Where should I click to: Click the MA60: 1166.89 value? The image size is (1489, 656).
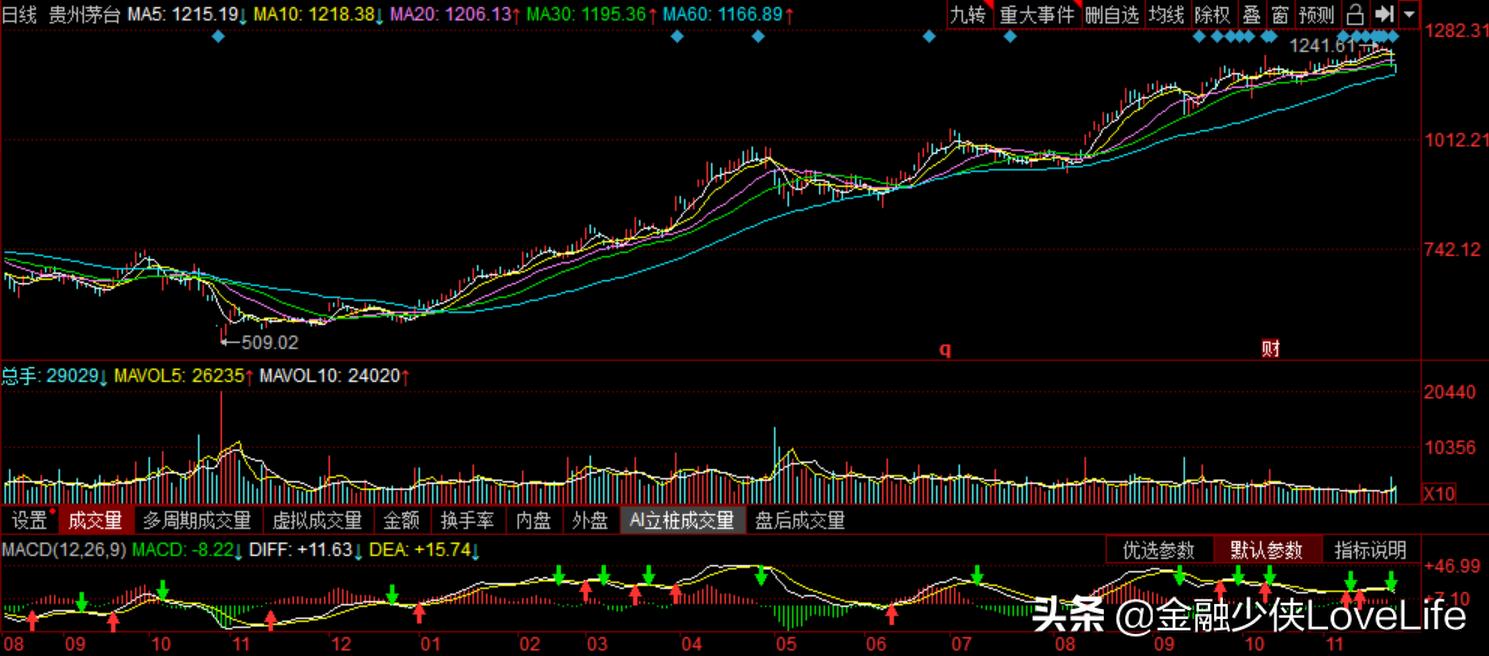click(x=729, y=15)
